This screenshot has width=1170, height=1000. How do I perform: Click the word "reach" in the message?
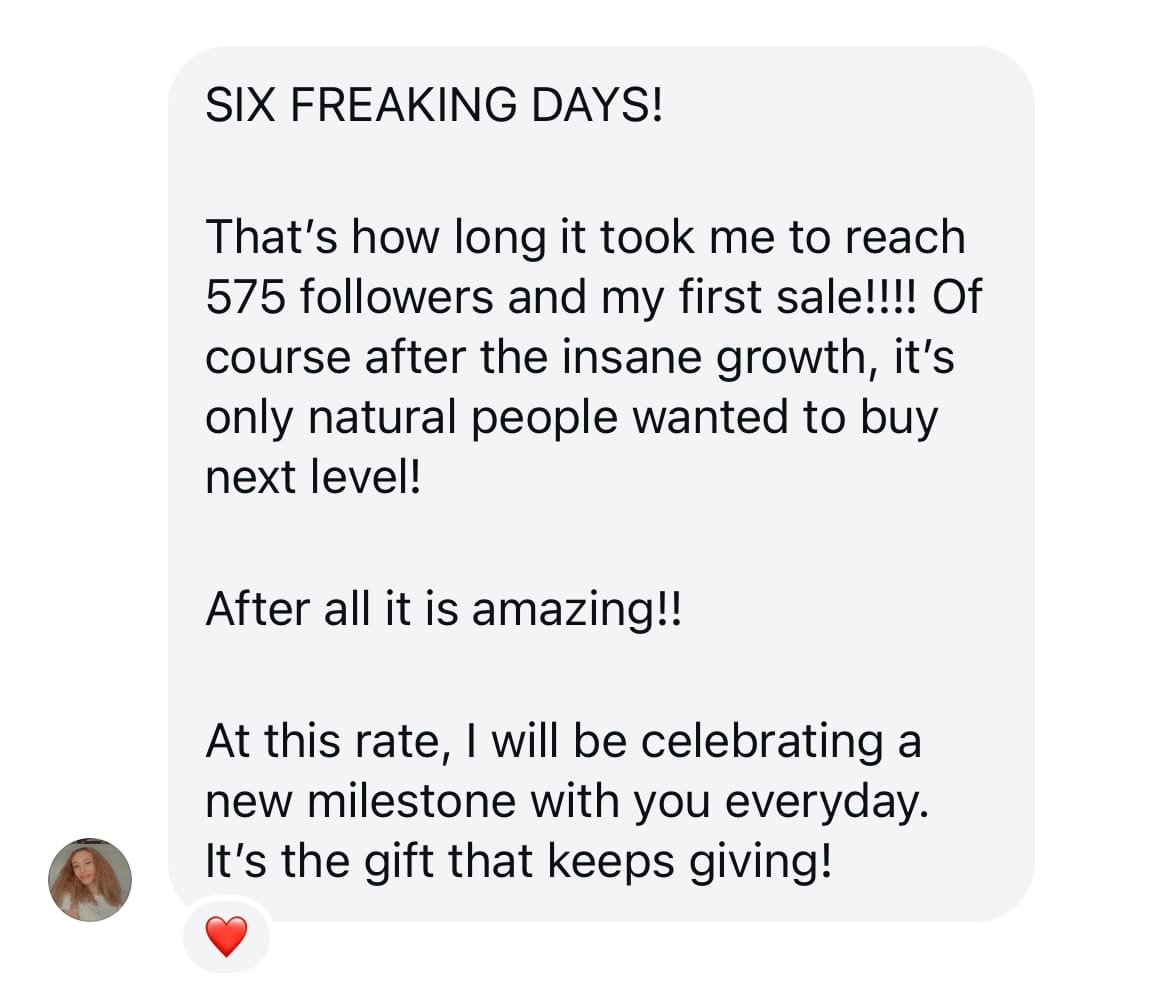pyautogui.click(x=905, y=237)
